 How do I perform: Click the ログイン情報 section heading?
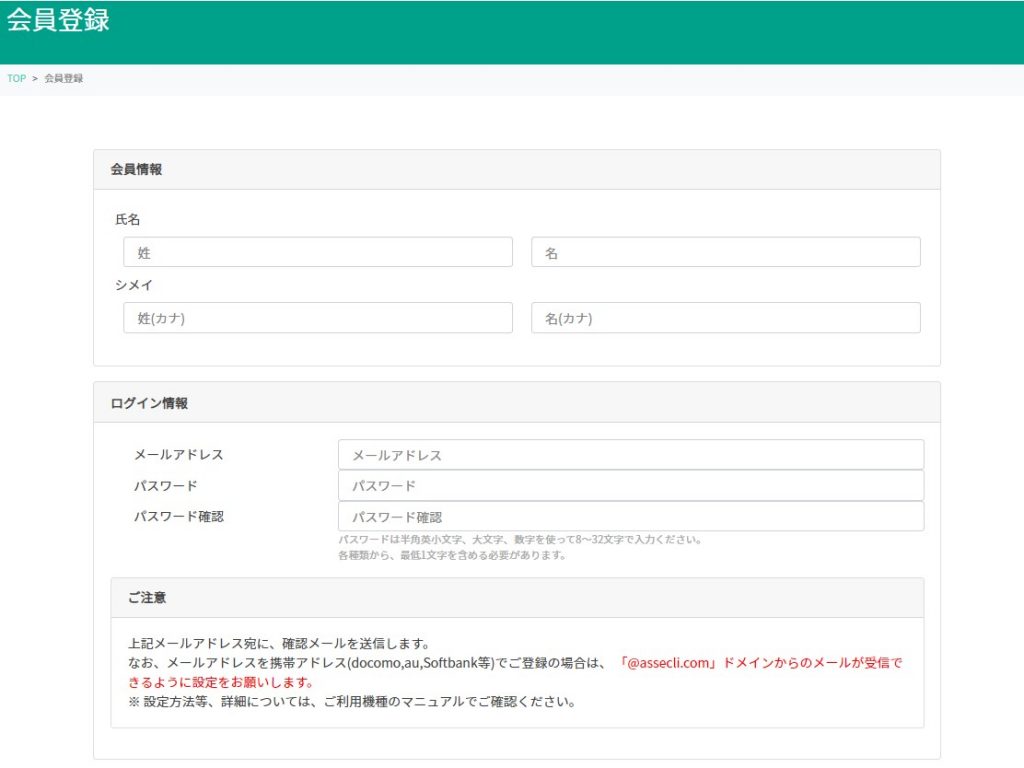pyautogui.click(x=149, y=403)
